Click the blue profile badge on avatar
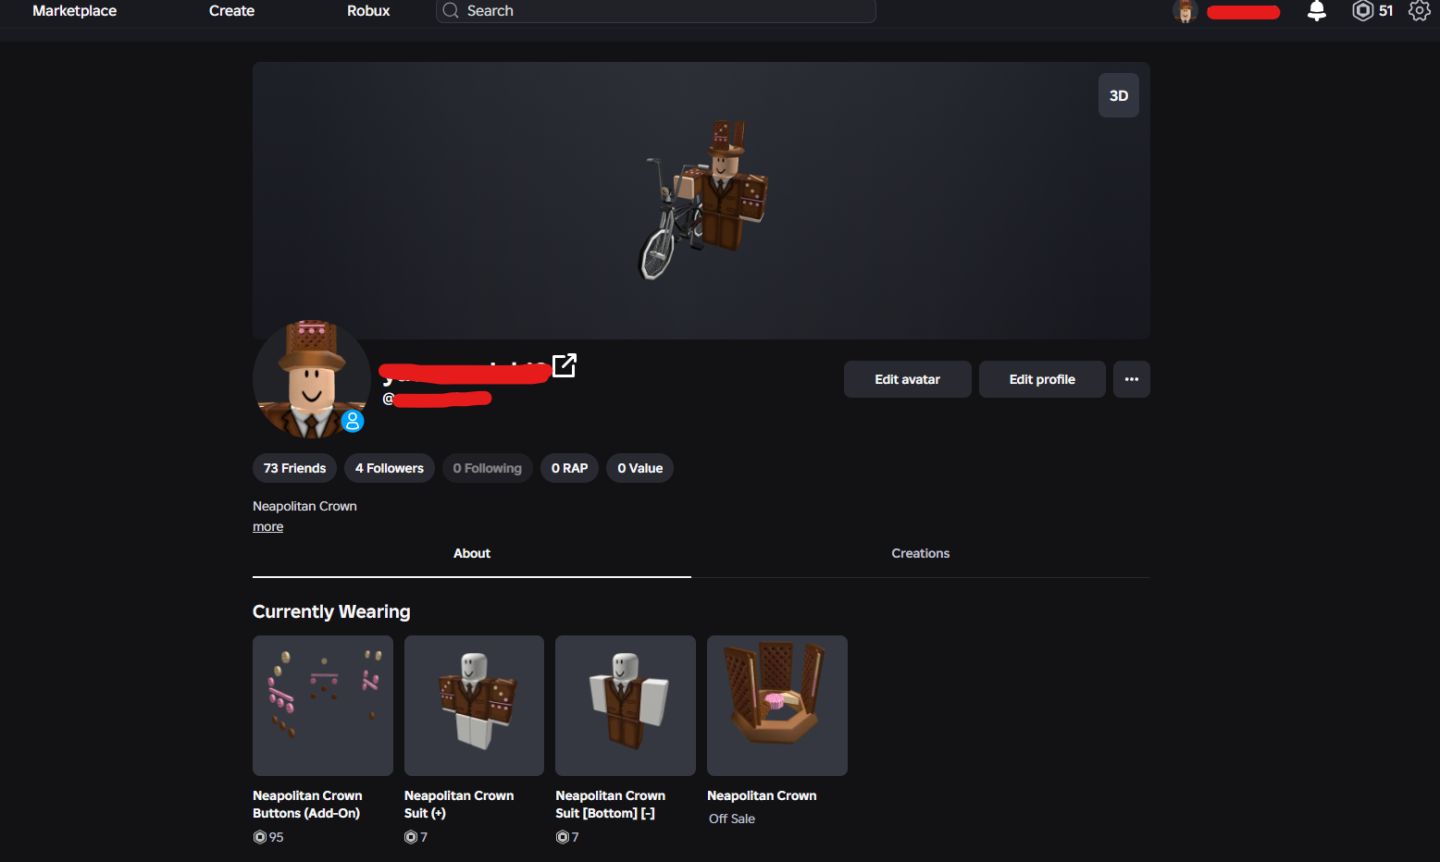 pyautogui.click(x=352, y=421)
